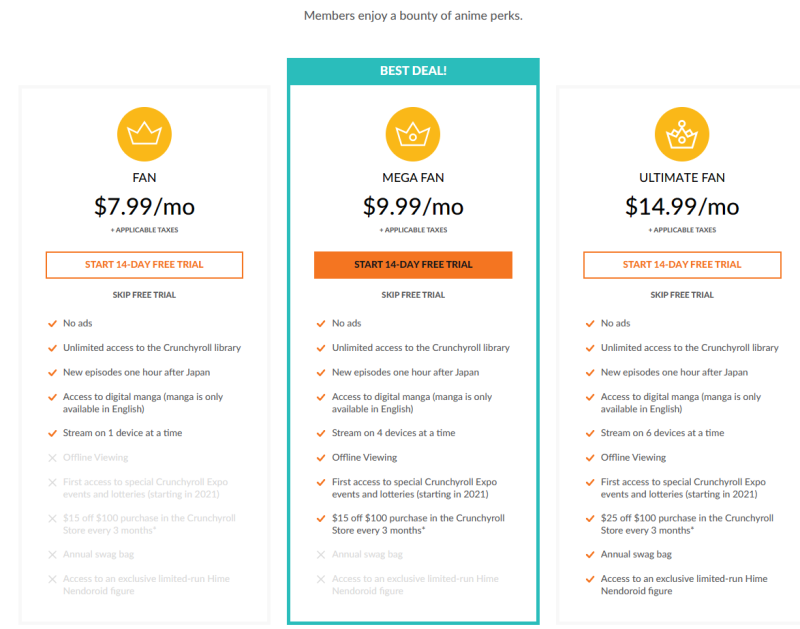The height and width of the screenshot is (629, 800).
Task: Skip free trial under Ultimate Fan plan
Action: click(682, 295)
